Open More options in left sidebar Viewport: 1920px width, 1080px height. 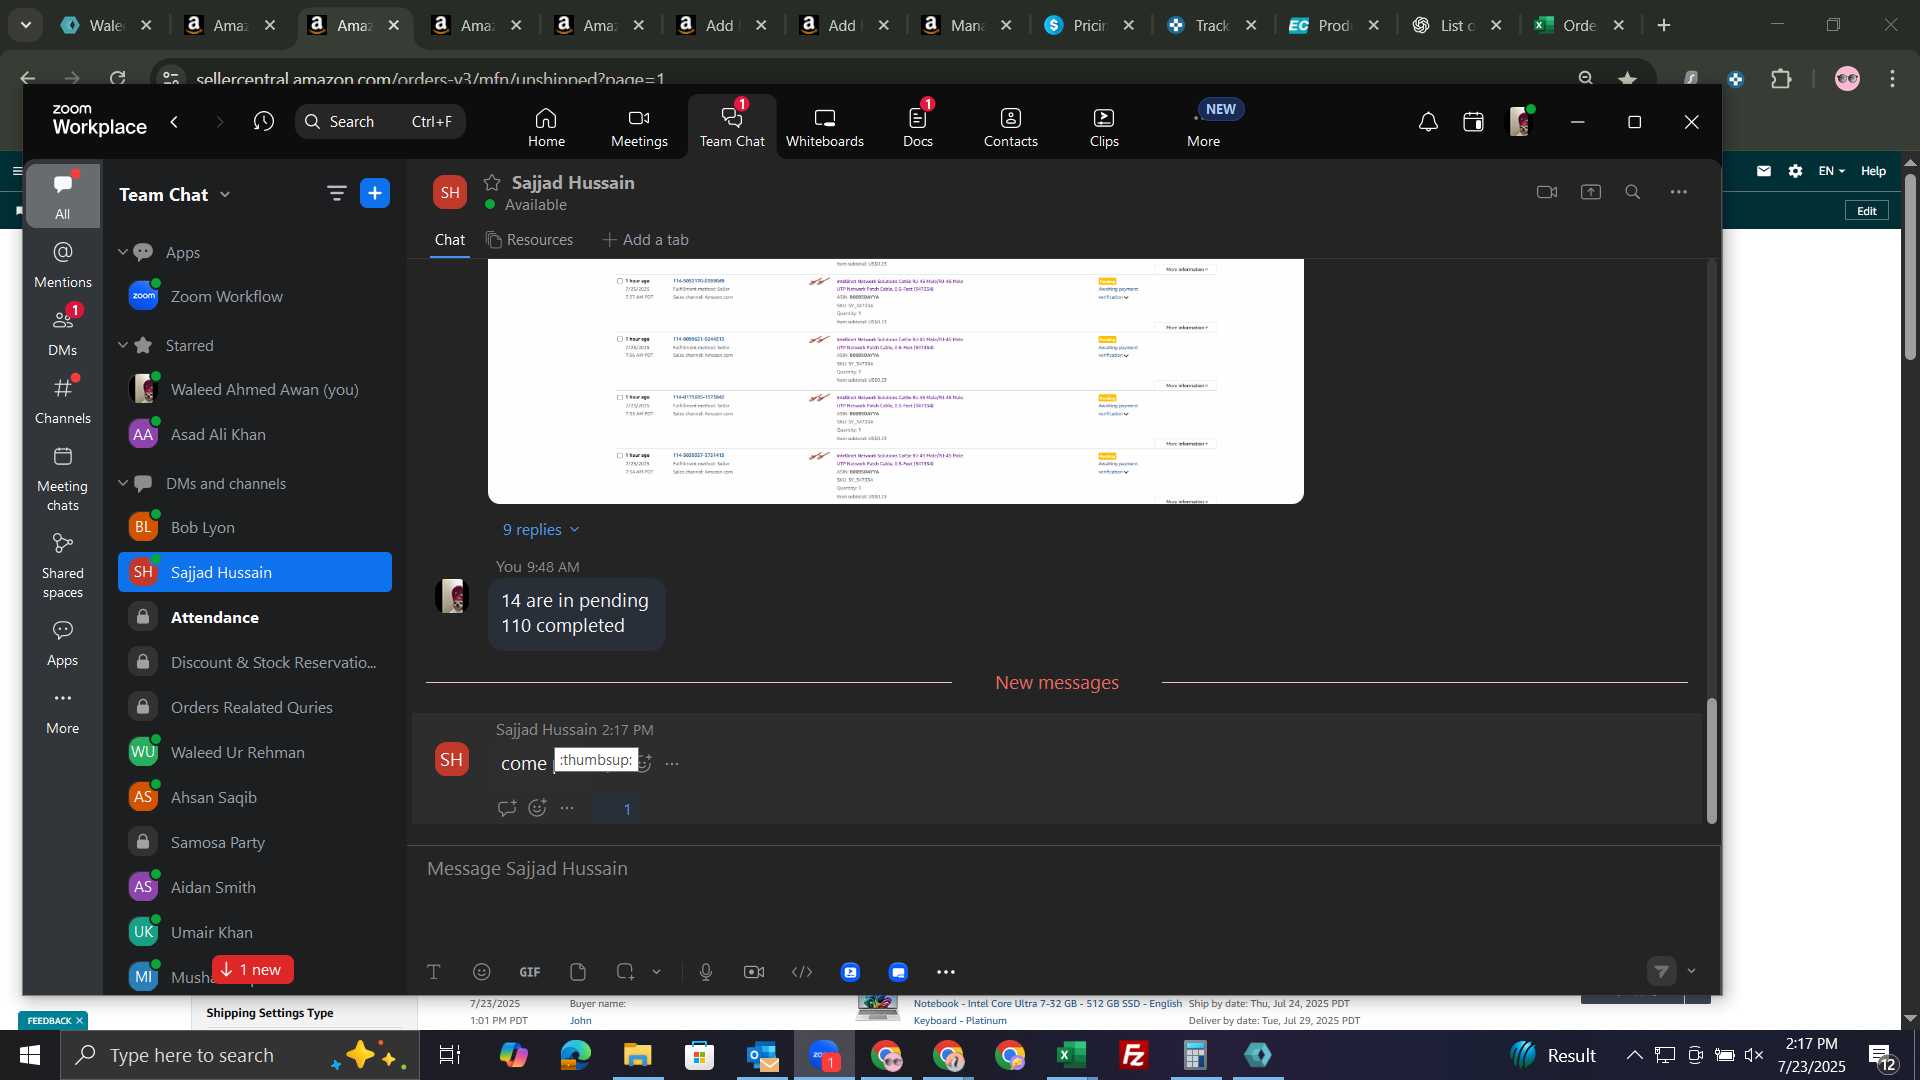(x=62, y=712)
